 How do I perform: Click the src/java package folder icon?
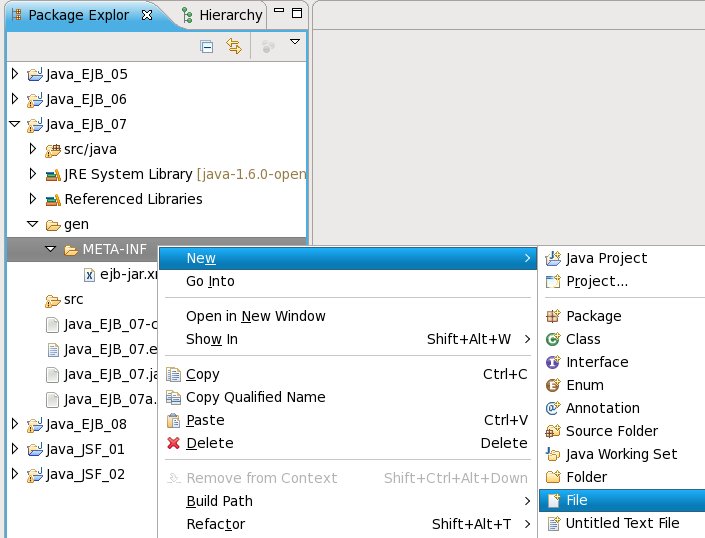(53, 150)
